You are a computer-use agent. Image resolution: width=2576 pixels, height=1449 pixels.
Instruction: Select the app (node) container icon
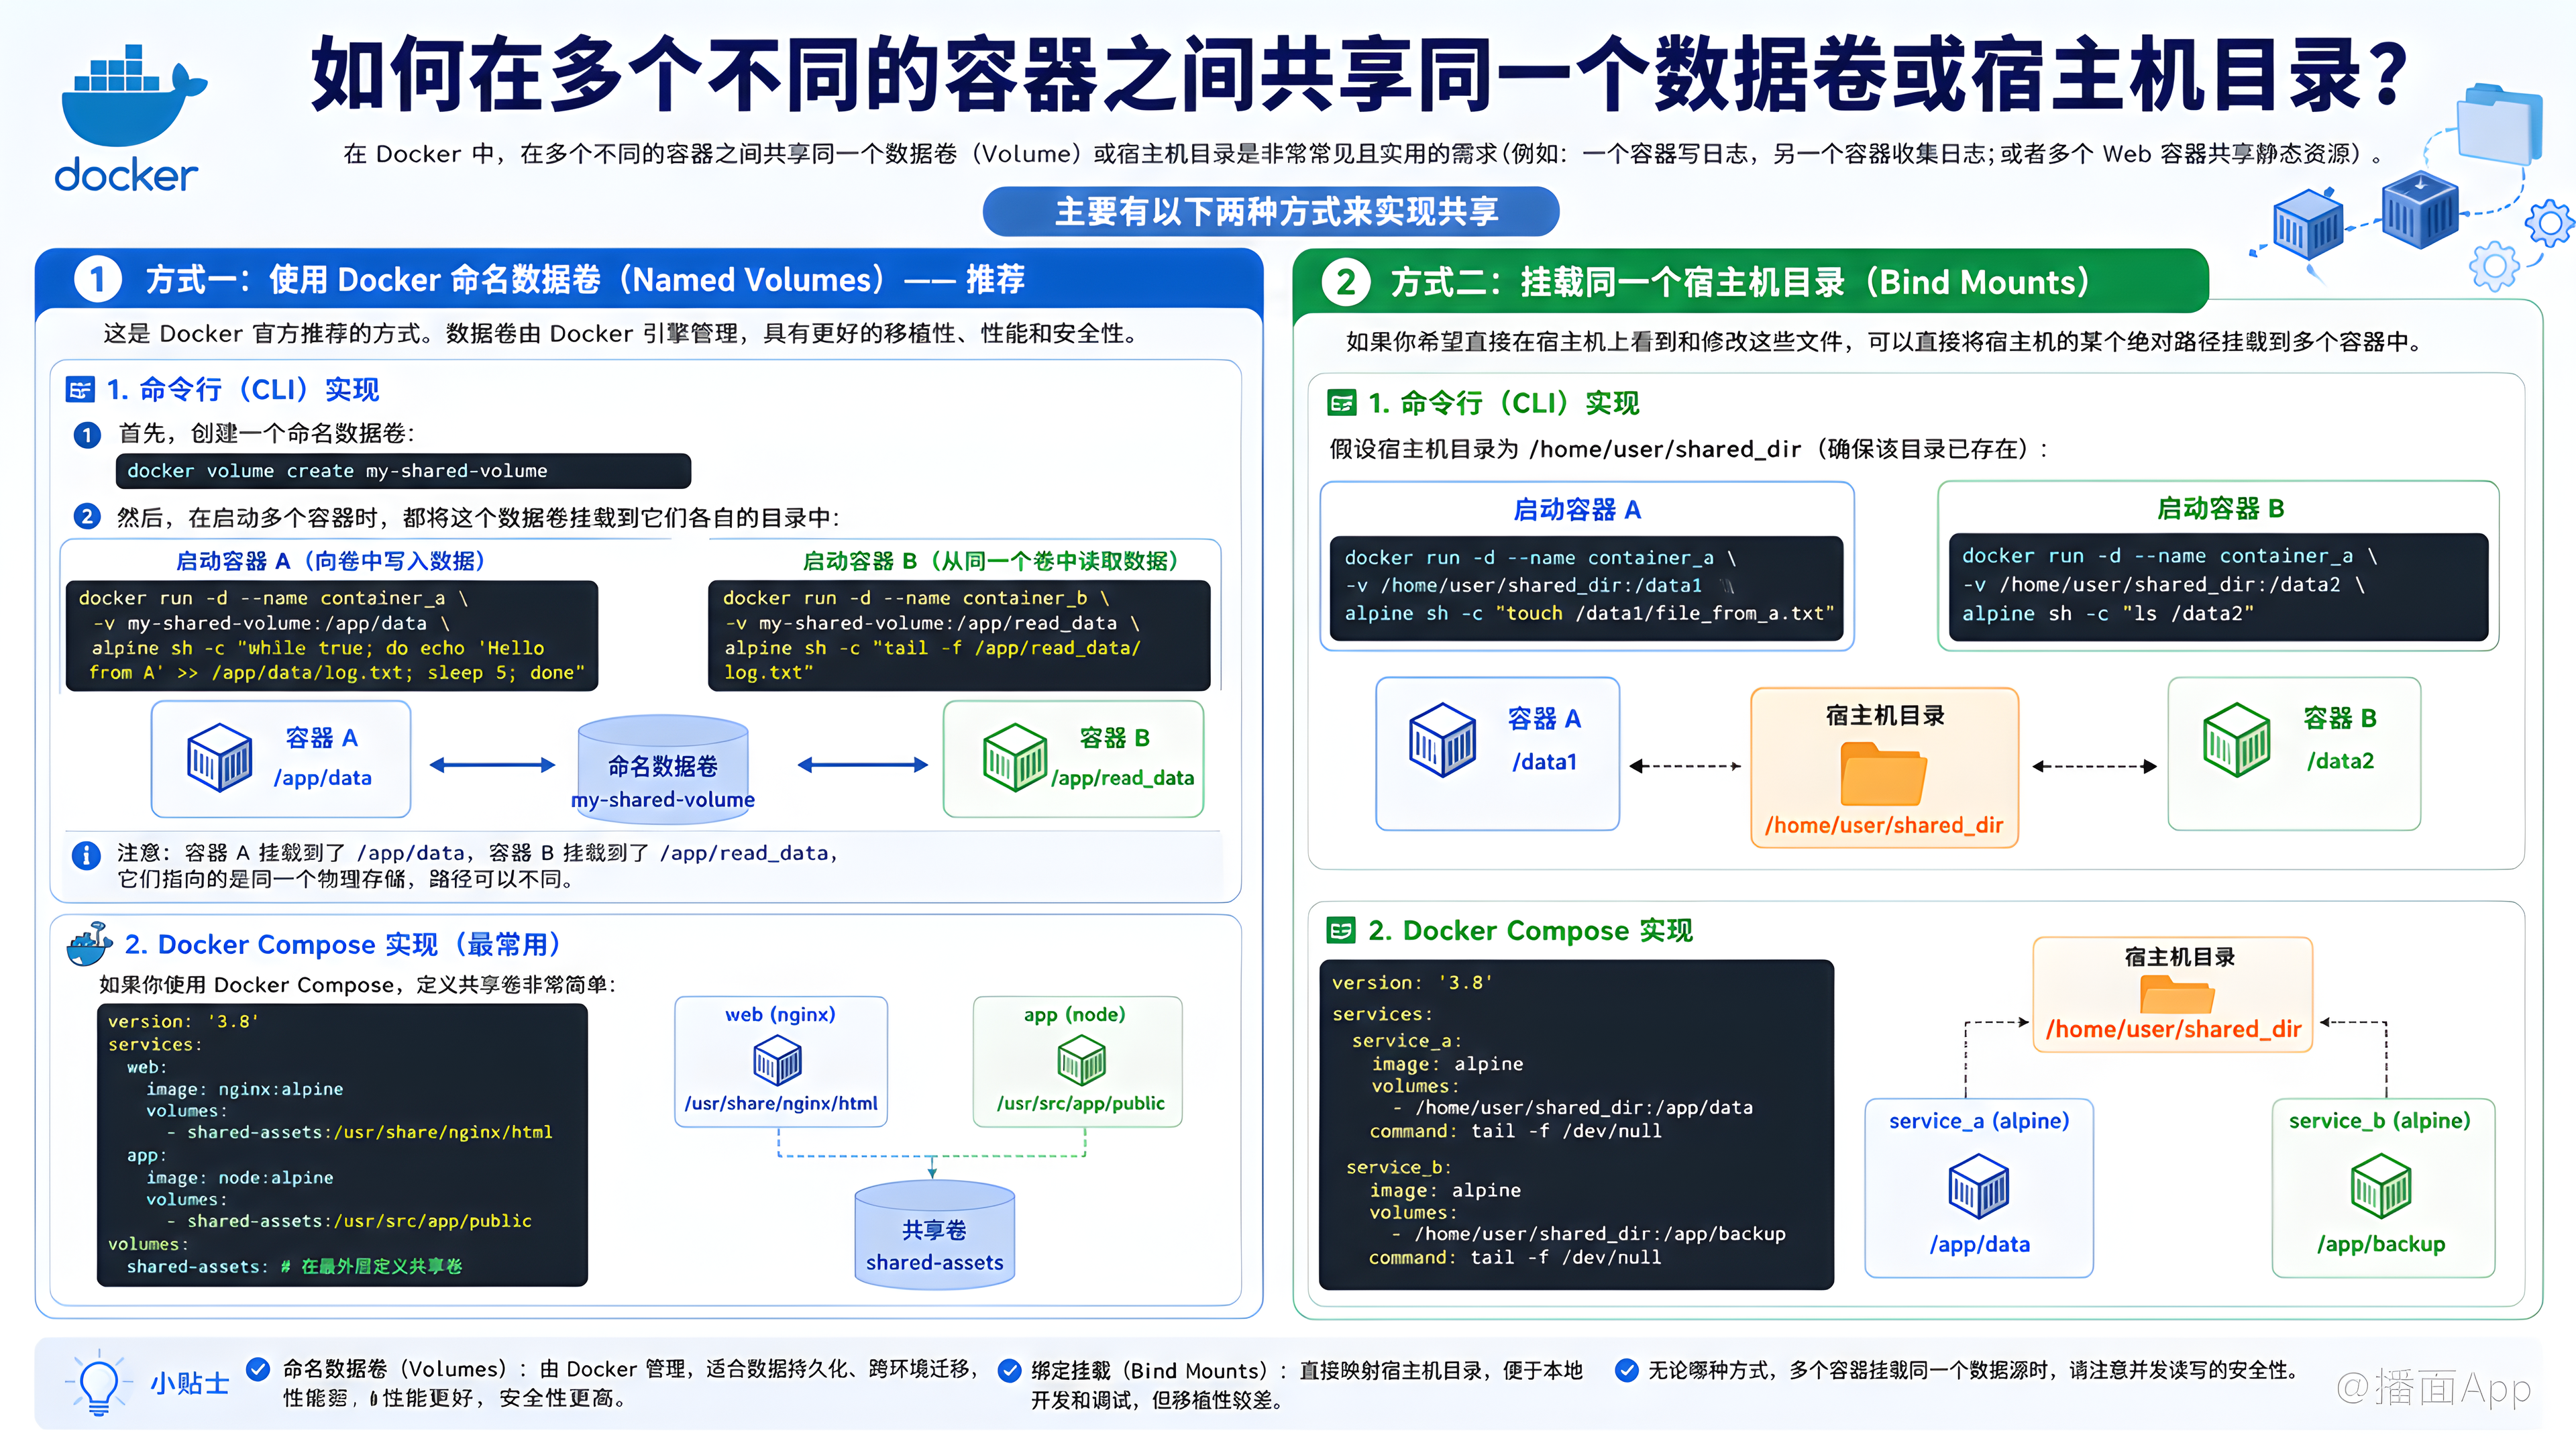click(x=1081, y=1060)
